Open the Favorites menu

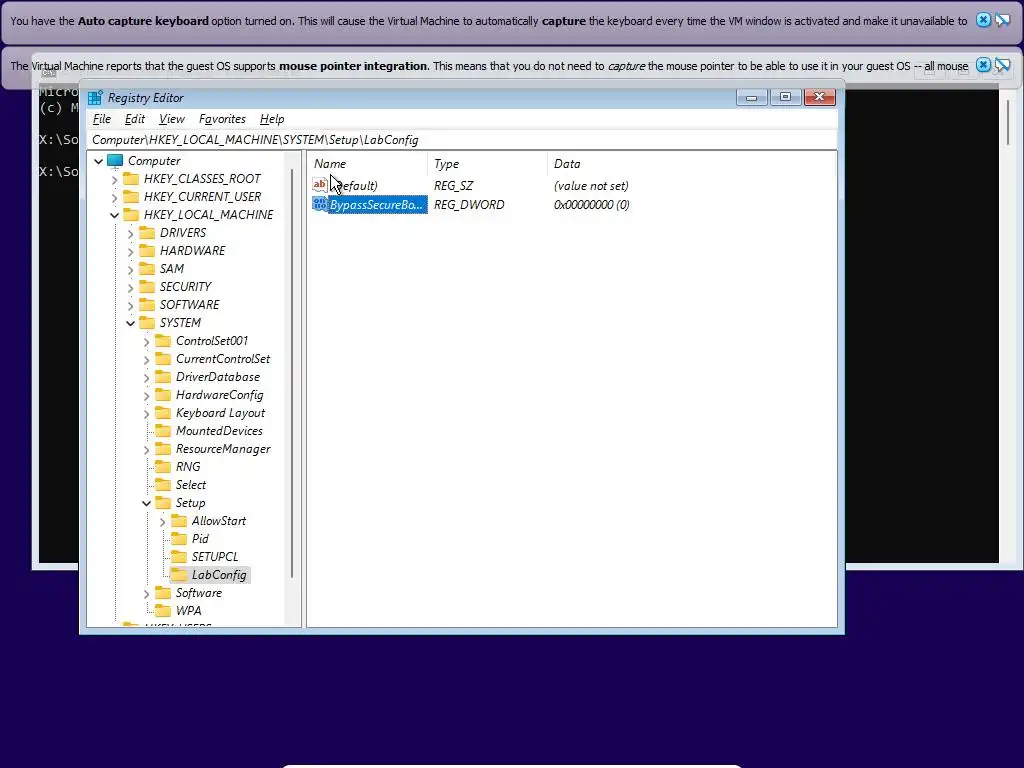222,119
